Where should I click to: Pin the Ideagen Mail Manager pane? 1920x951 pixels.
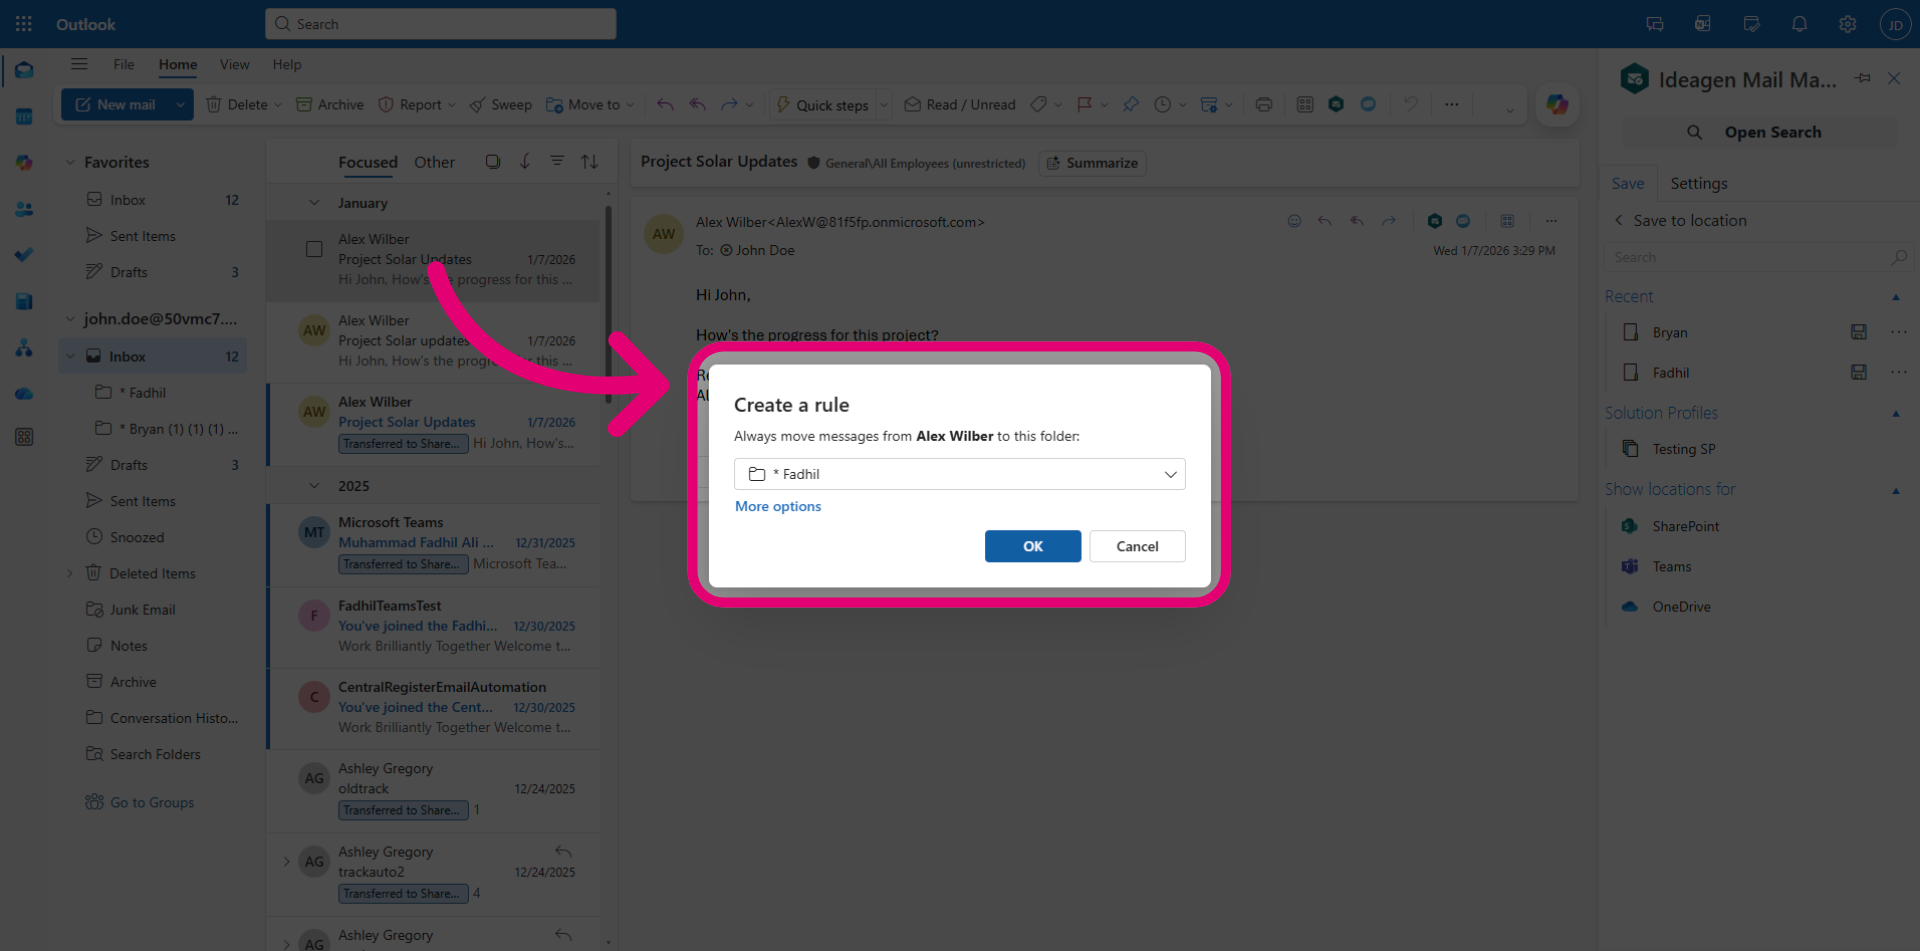(1862, 78)
